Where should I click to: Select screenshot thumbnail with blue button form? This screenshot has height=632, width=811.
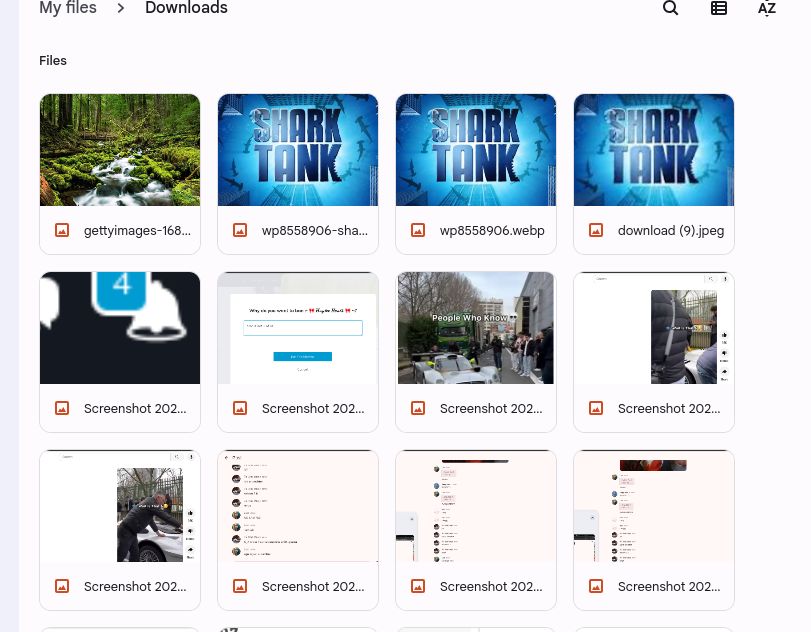point(298,328)
